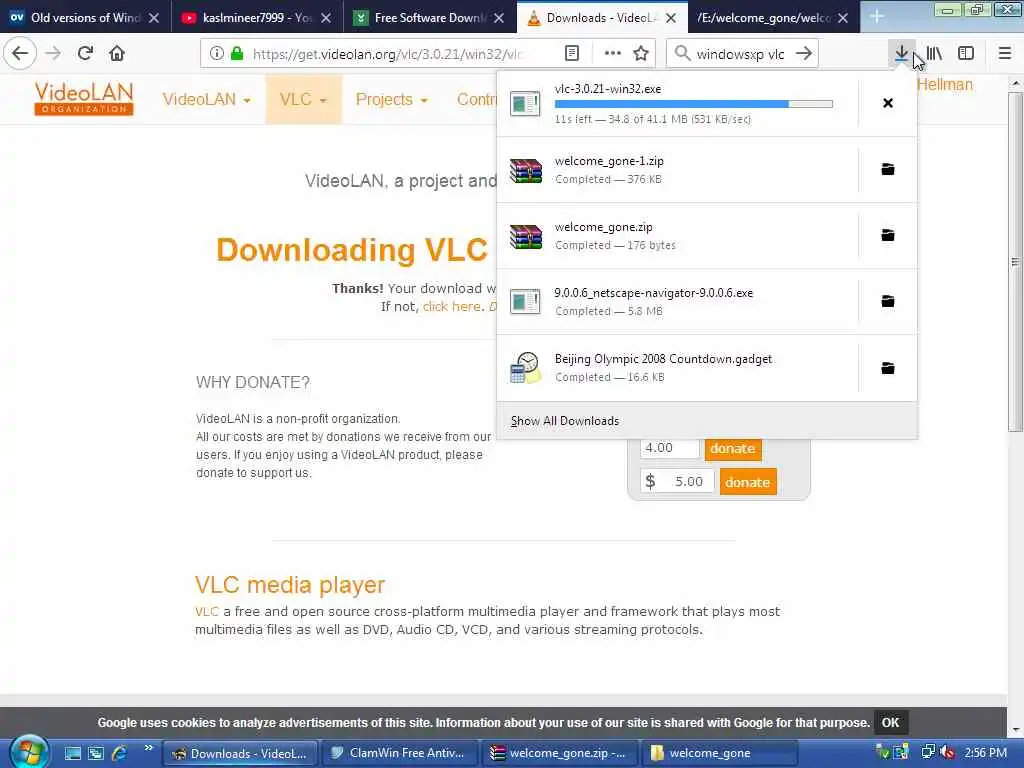The image size is (1024, 768).
Task: Go to the Home page icon
Action: point(117,54)
